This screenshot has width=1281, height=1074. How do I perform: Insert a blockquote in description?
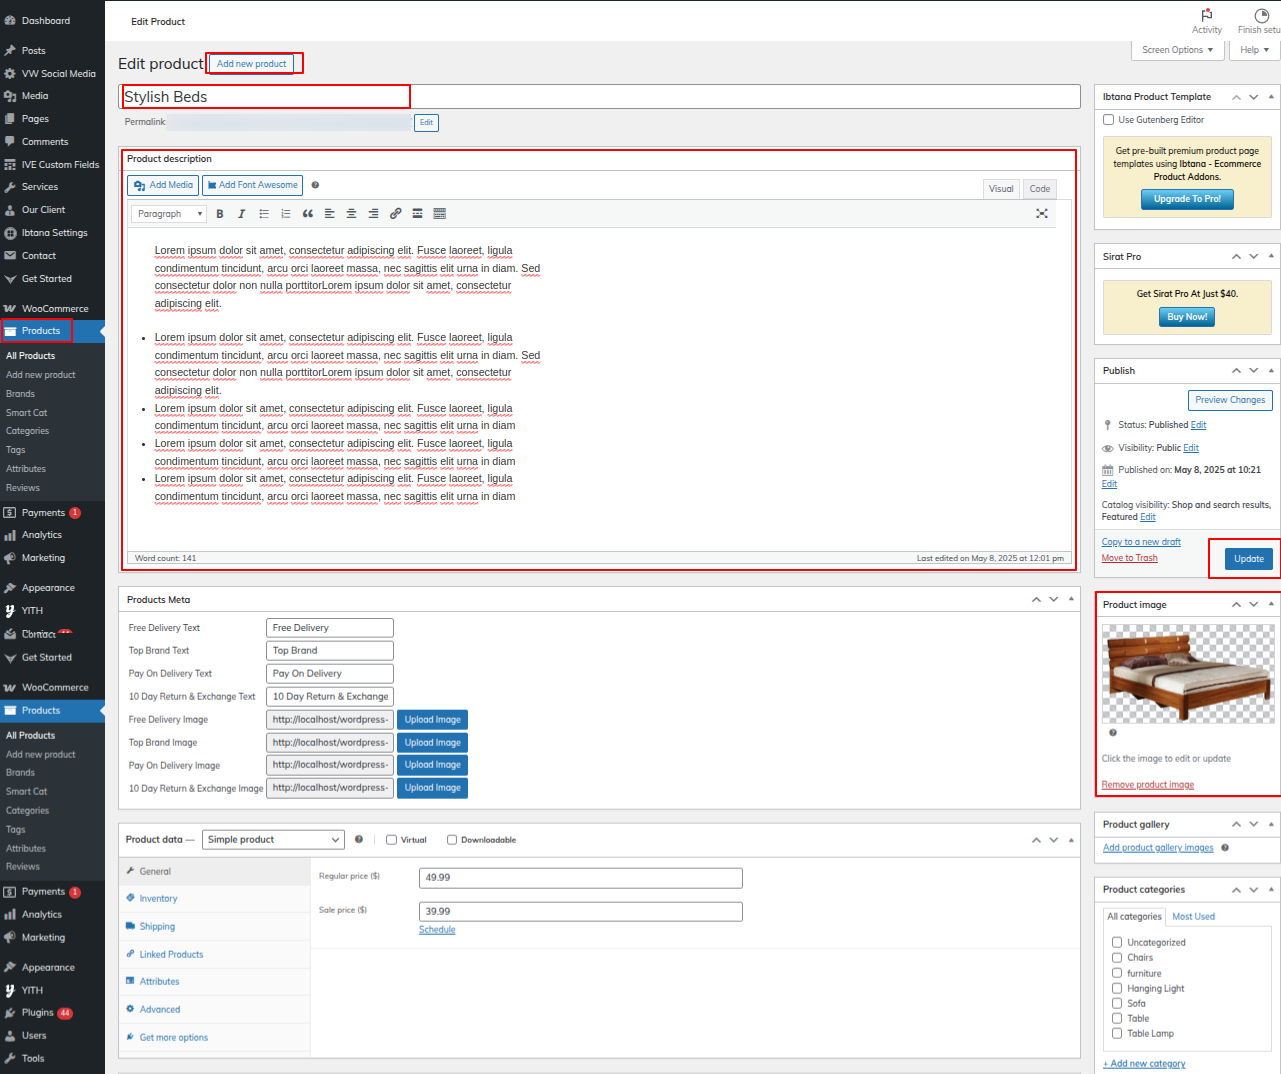pos(308,214)
